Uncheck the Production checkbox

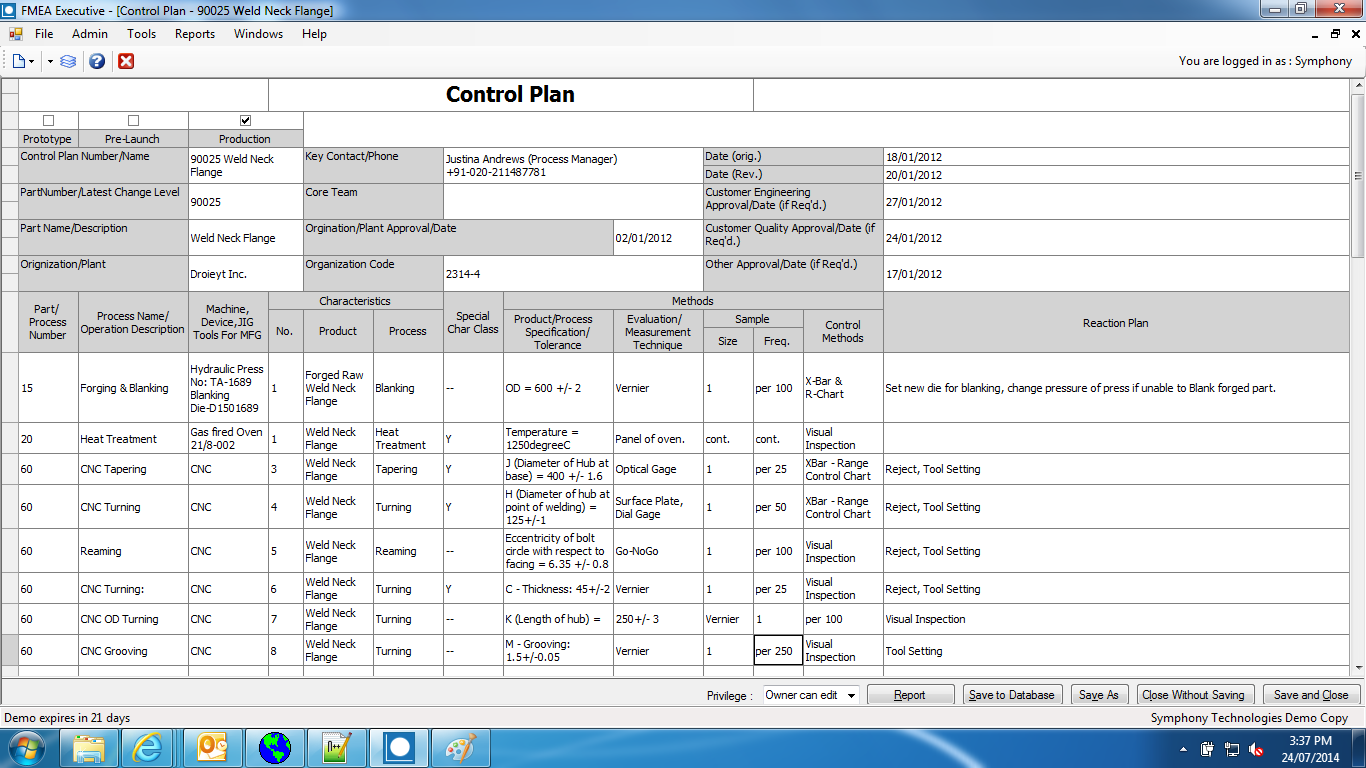(245, 121)
